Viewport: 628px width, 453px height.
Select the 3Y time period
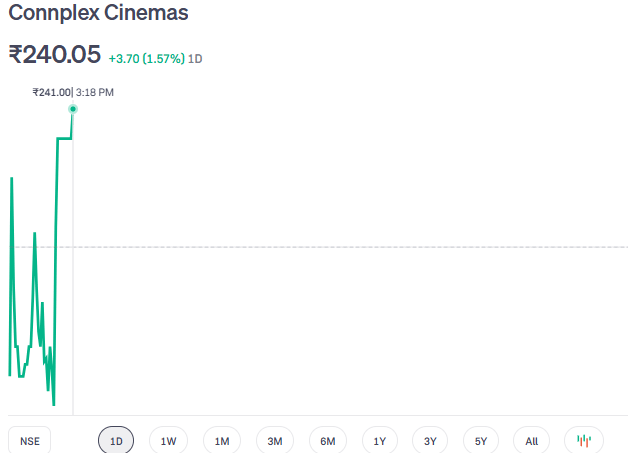click(x=430, y=441)
